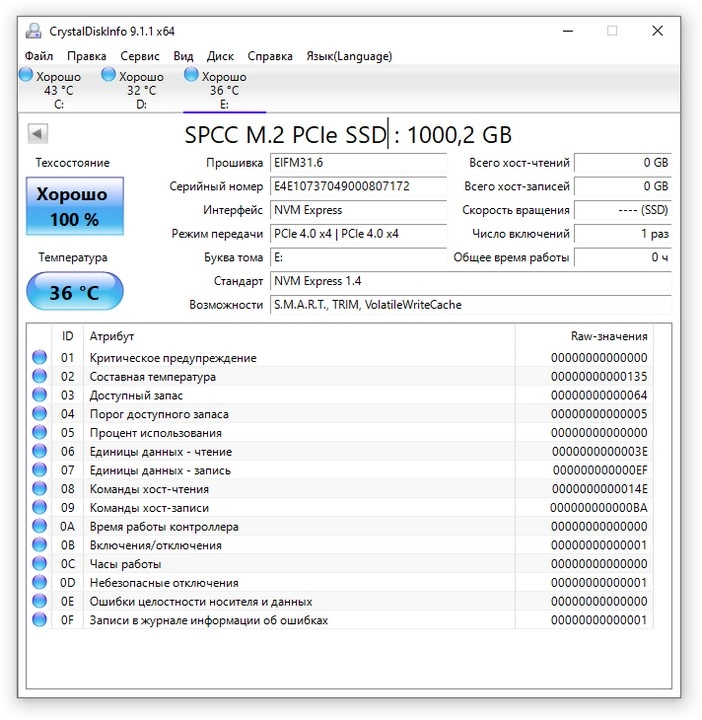
Task: Select the Команды хост-записи row text
Action: pos(149,508)
